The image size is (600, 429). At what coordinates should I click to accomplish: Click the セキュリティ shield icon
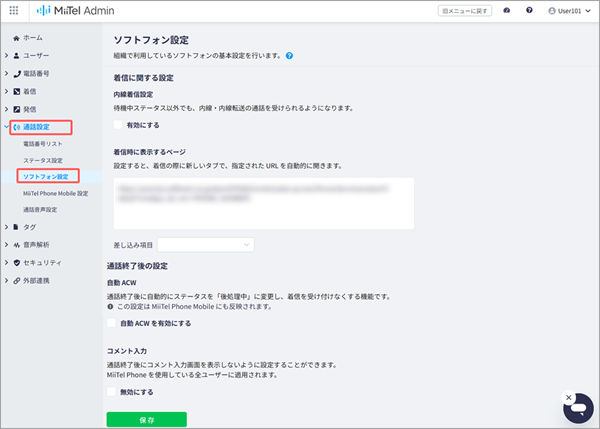tap(16, 263)
